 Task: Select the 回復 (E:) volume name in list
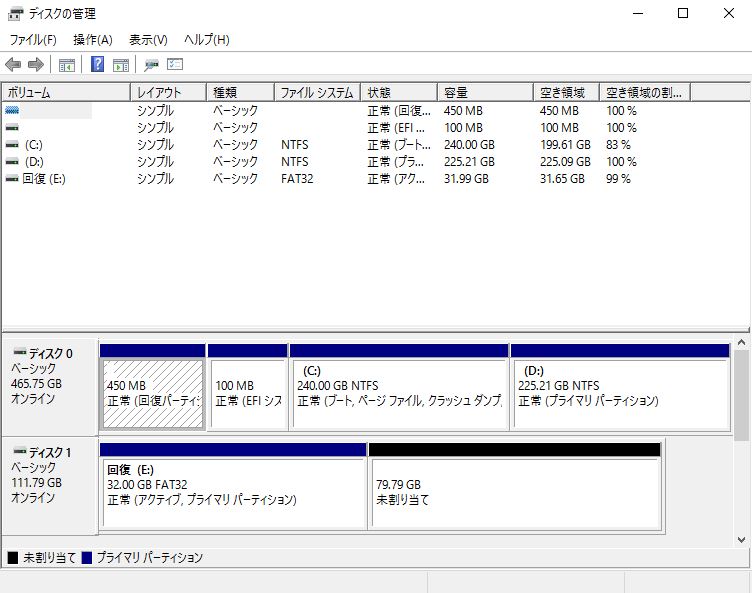tap(44, 179)
